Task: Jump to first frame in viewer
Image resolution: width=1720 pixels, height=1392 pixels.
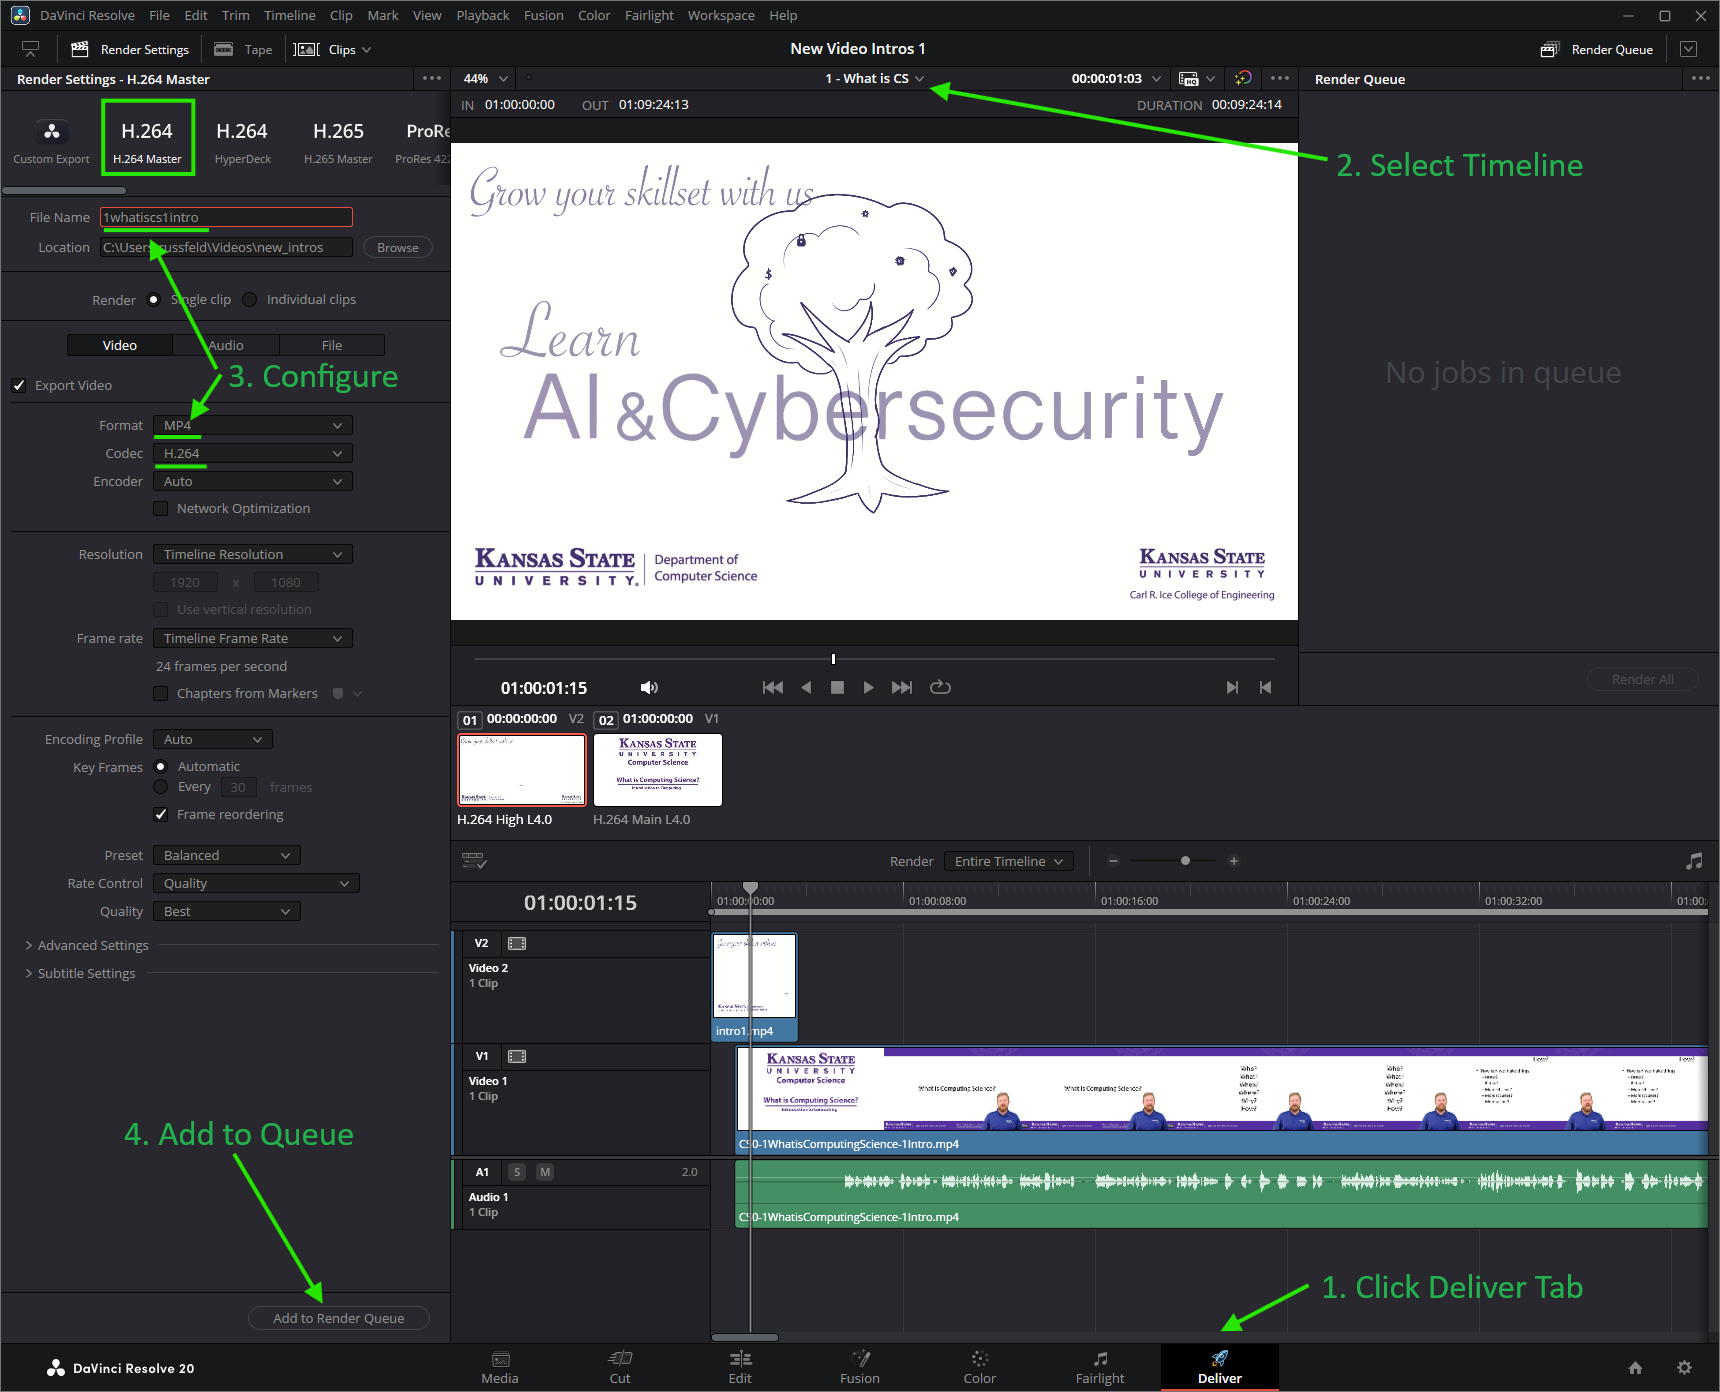Action: click(x=772, y=687)
